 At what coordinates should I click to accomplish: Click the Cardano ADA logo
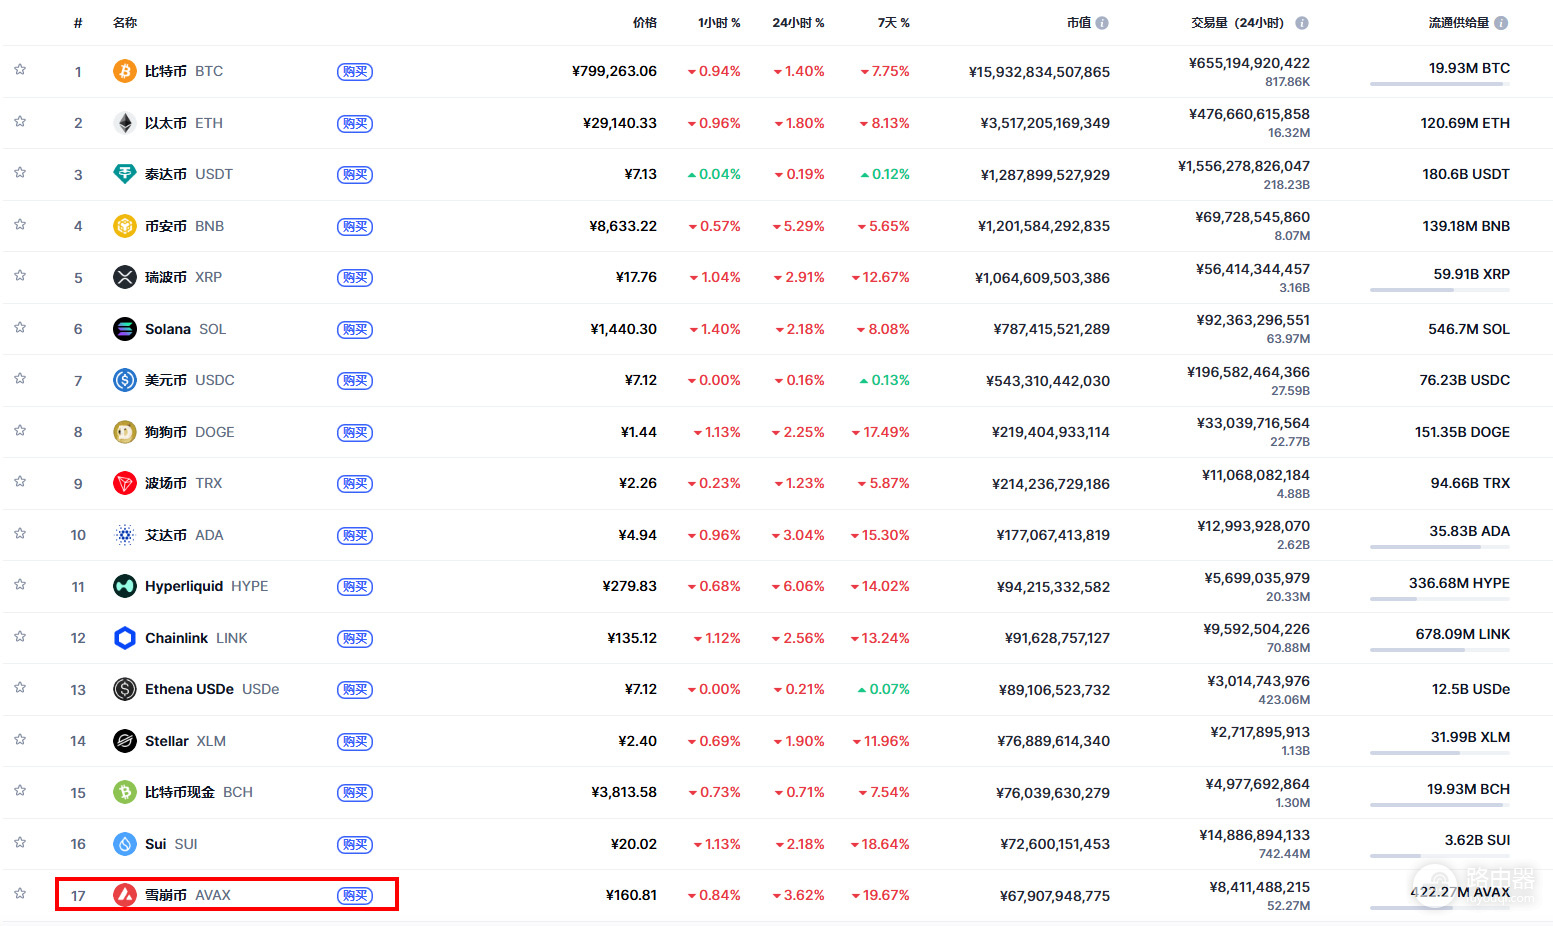[x=125, y=535]
